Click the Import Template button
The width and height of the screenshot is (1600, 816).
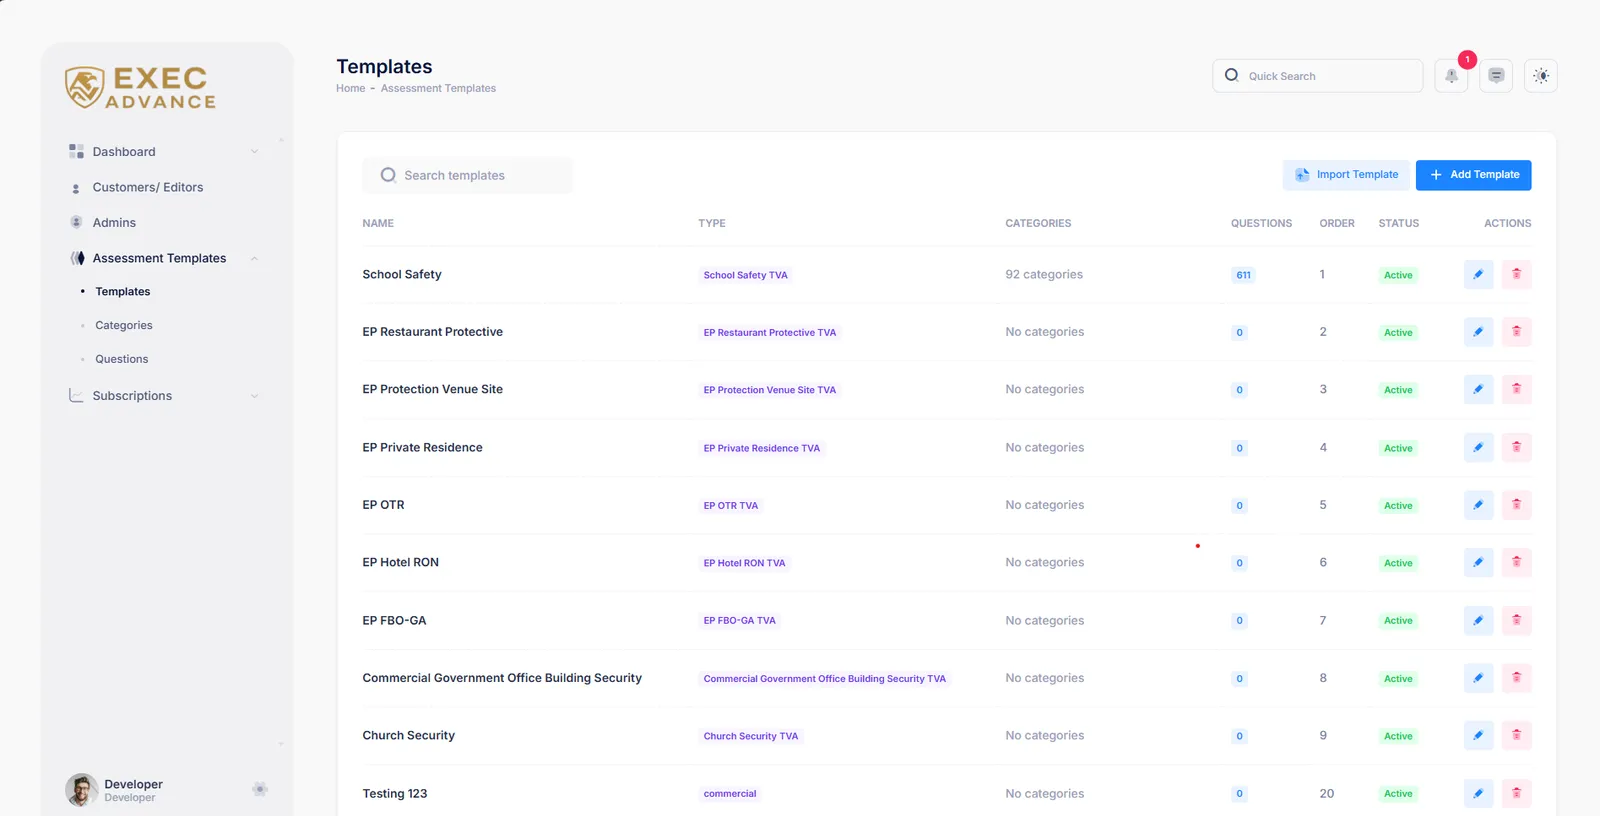point(1346,175)
